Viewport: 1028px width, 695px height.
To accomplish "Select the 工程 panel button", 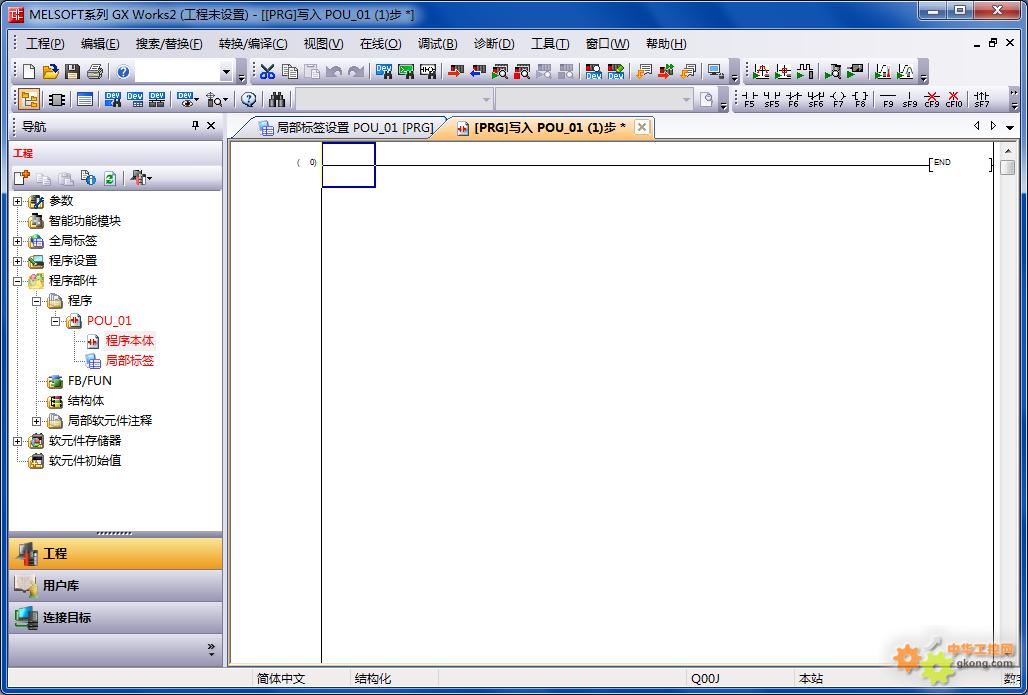I will pyautogui.click(x=115, y=553).
